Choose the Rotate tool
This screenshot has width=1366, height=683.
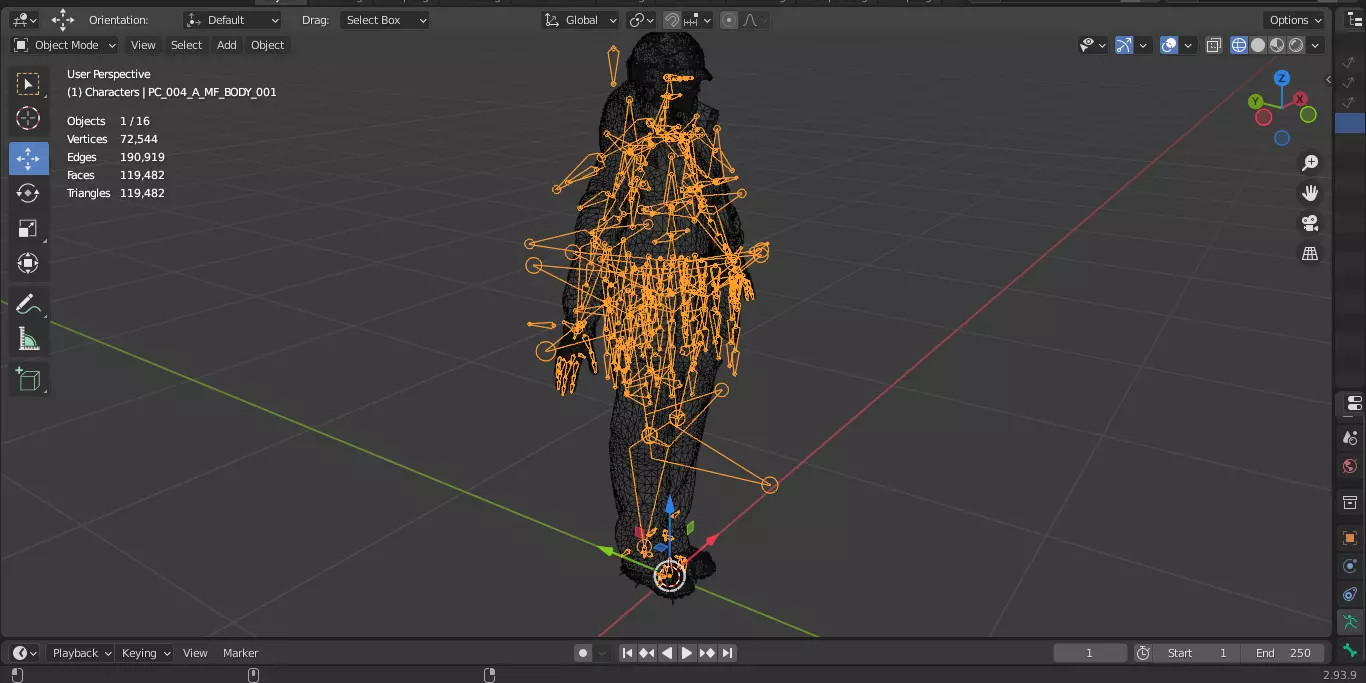(x=29, y=193)
